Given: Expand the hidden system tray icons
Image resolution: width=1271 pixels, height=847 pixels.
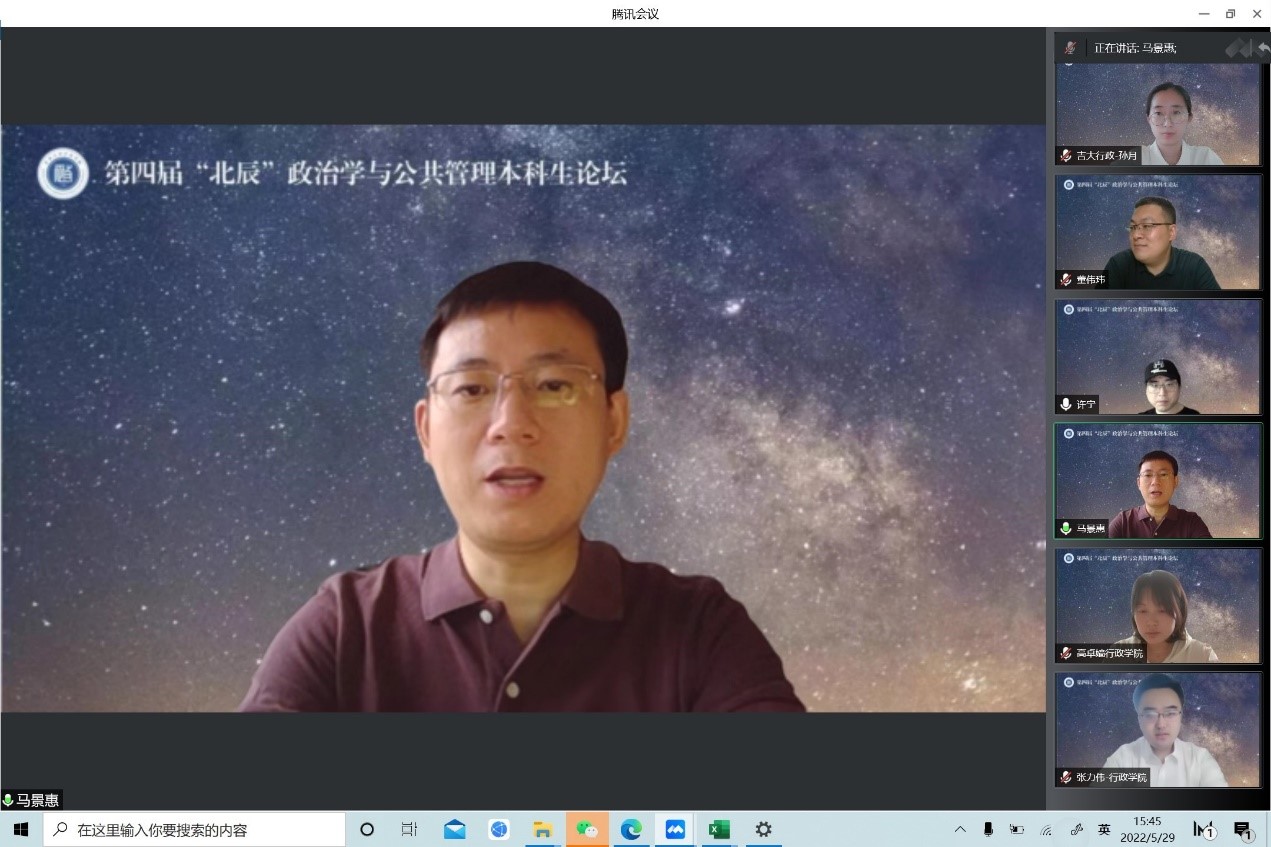Looking at the screenshot, I should [x=960, y=829].
